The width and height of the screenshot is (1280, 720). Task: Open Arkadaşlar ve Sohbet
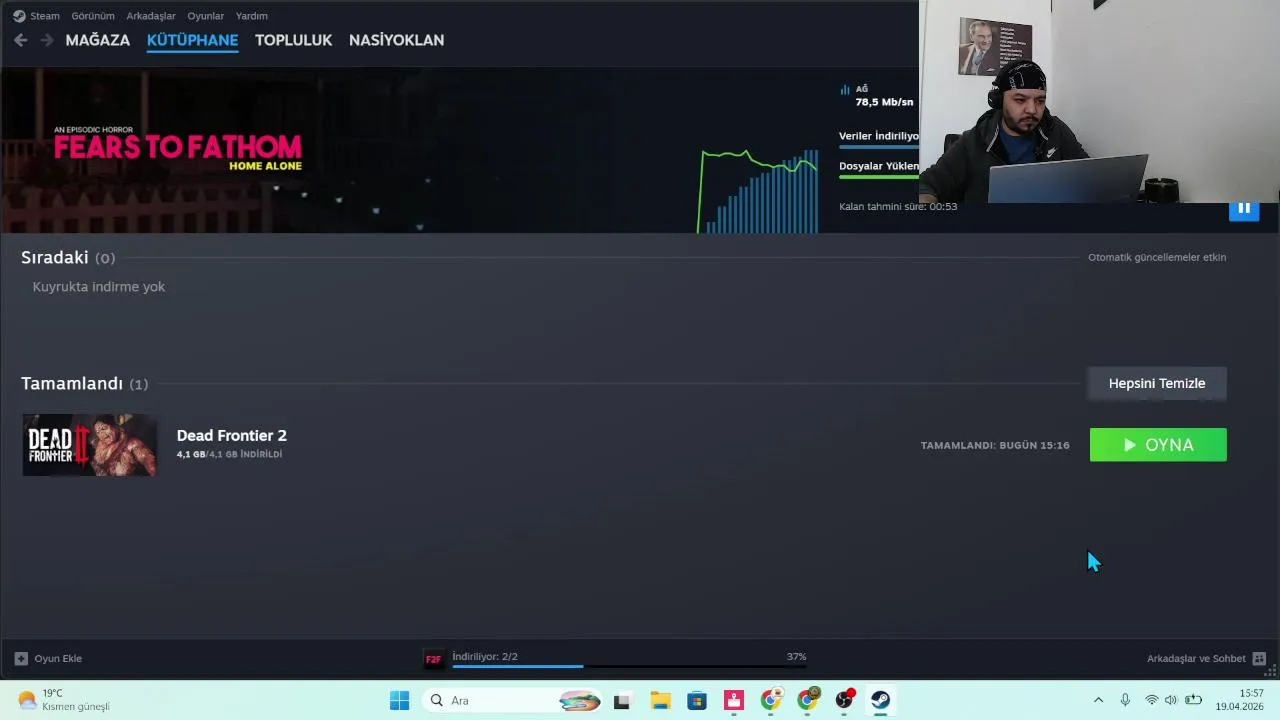pos(1196,659)
